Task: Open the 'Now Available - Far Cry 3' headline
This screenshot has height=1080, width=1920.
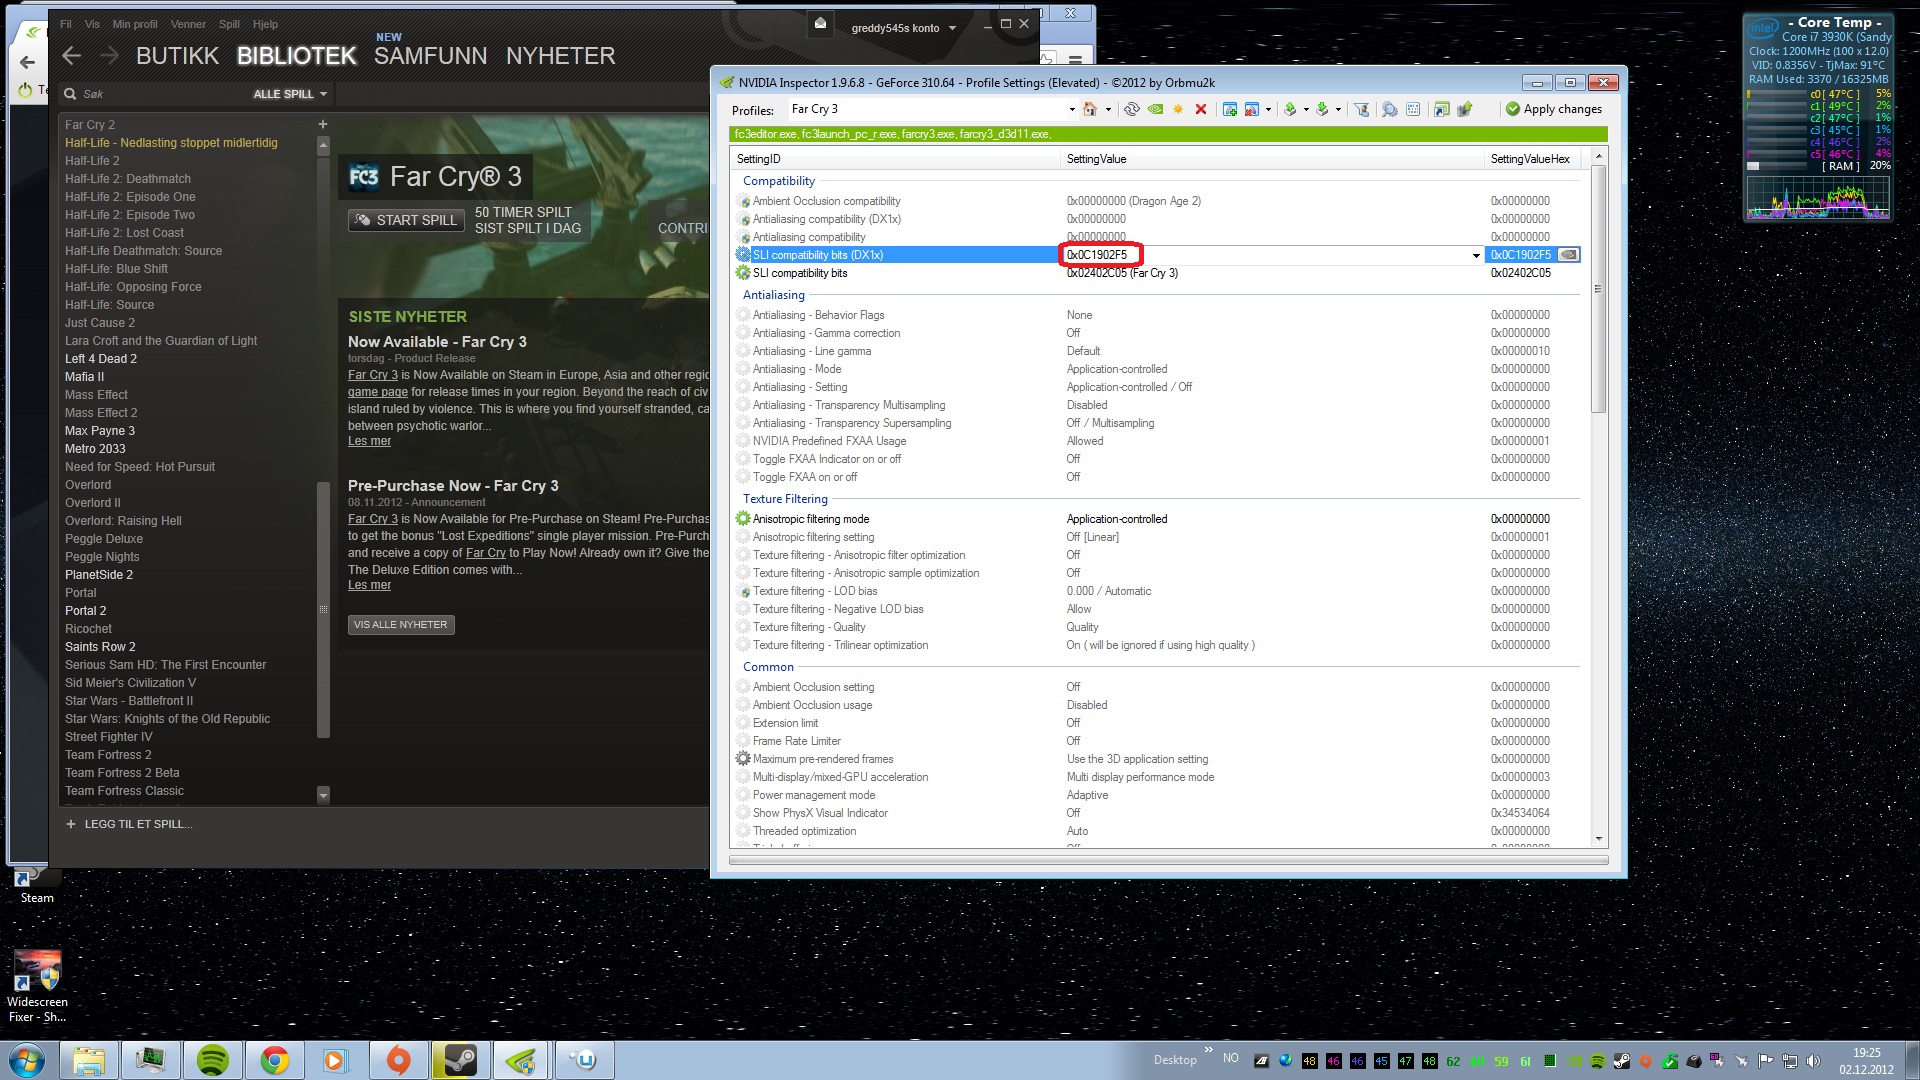Action: click(437, 342)
